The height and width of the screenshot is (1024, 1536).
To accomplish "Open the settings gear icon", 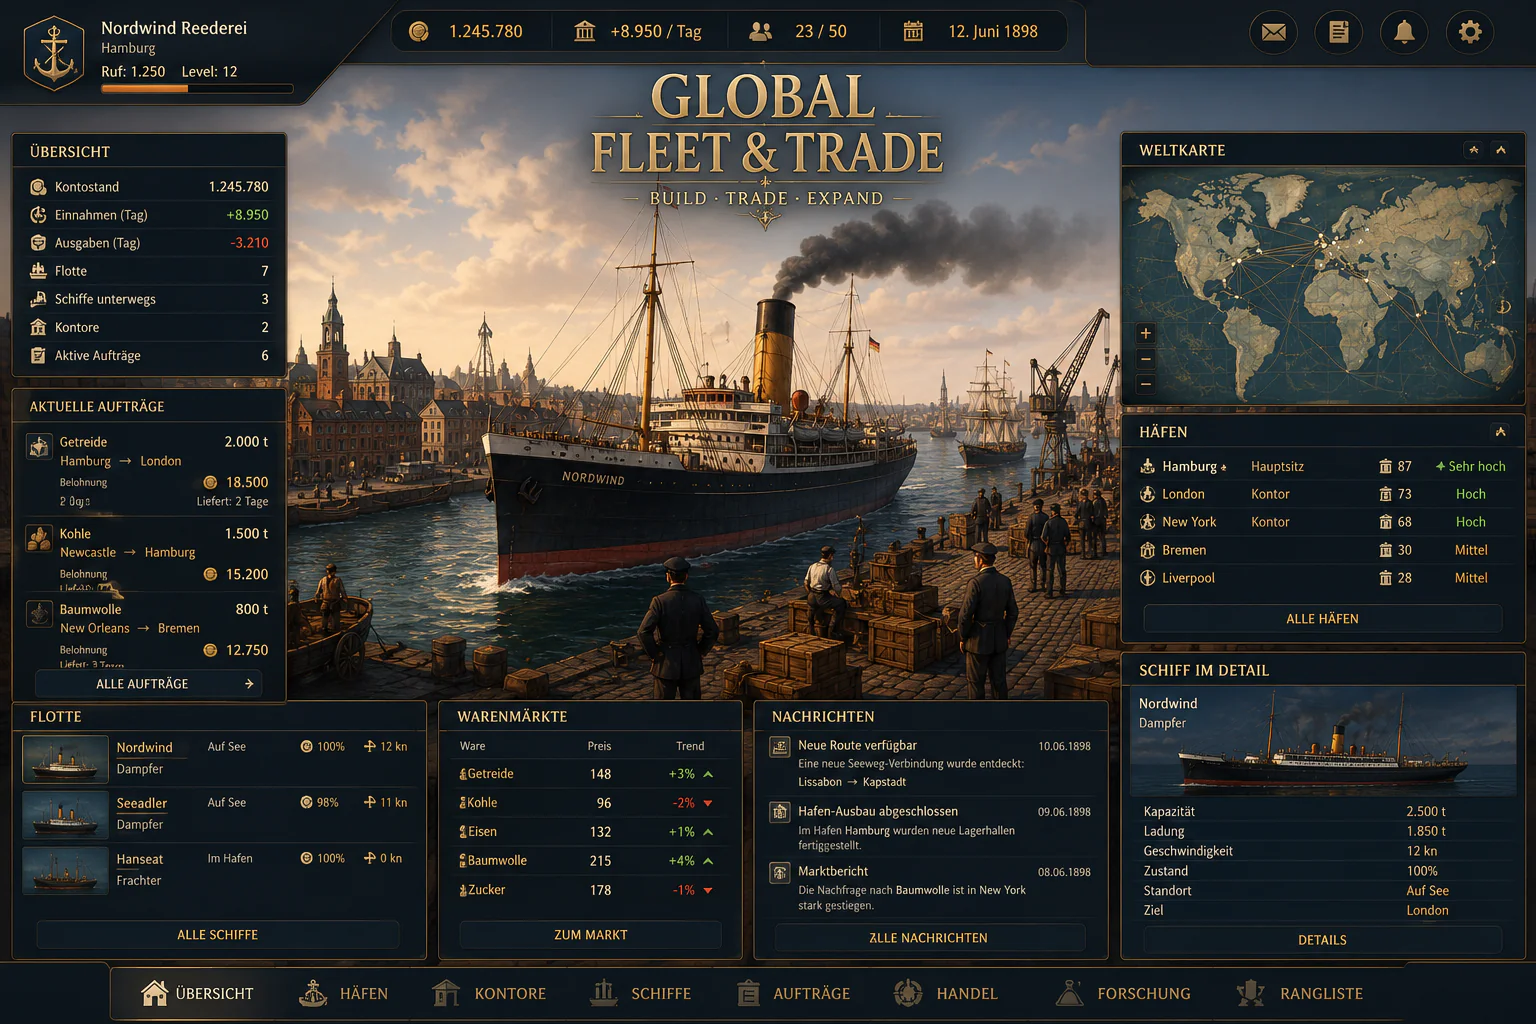I will (1469, 32).
